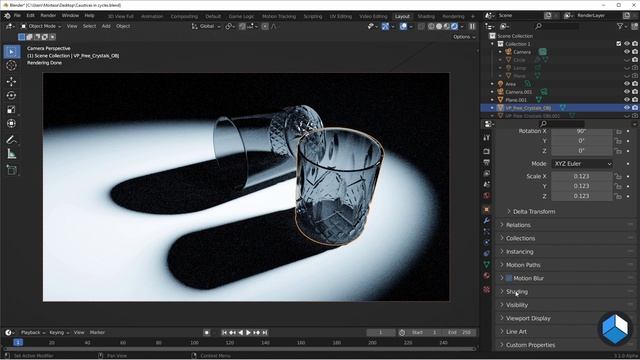The height and width of the screenshot is (360, 640).
Task: Open the Object Constraints properties tab
Action: tap(487, 253)
